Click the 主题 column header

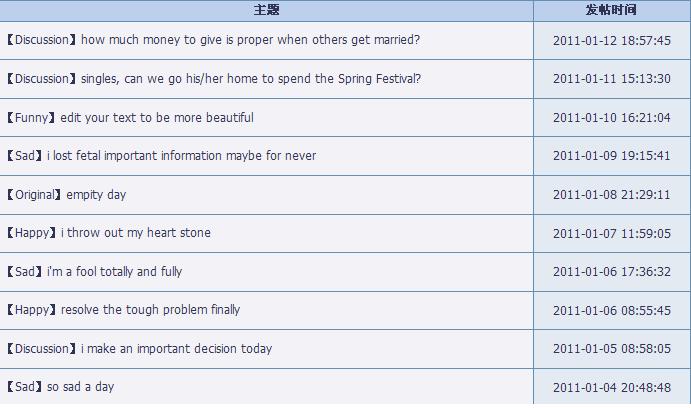(266, 10)
